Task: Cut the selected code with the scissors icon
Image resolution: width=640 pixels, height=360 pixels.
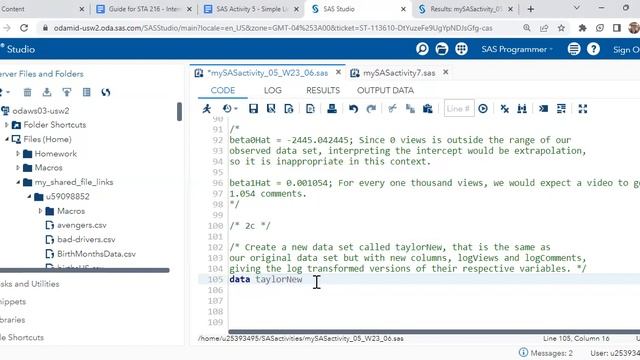Action: click(x=392, y=109)
